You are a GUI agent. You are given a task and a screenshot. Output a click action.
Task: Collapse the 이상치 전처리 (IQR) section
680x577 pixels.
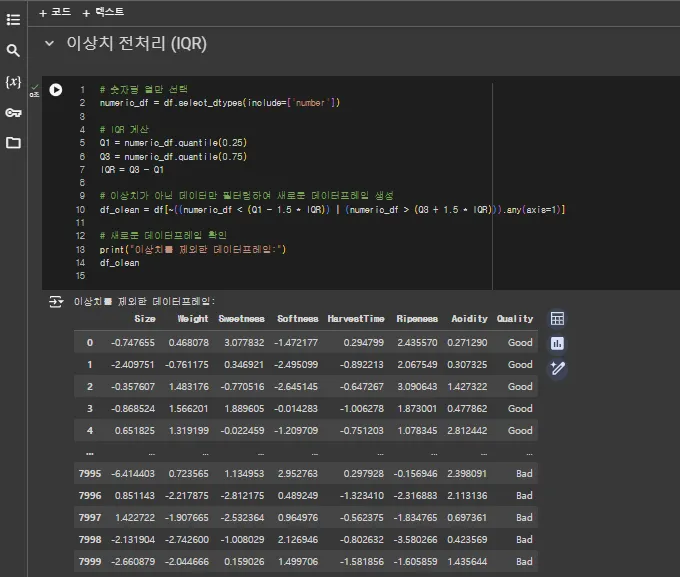(49, 43)
